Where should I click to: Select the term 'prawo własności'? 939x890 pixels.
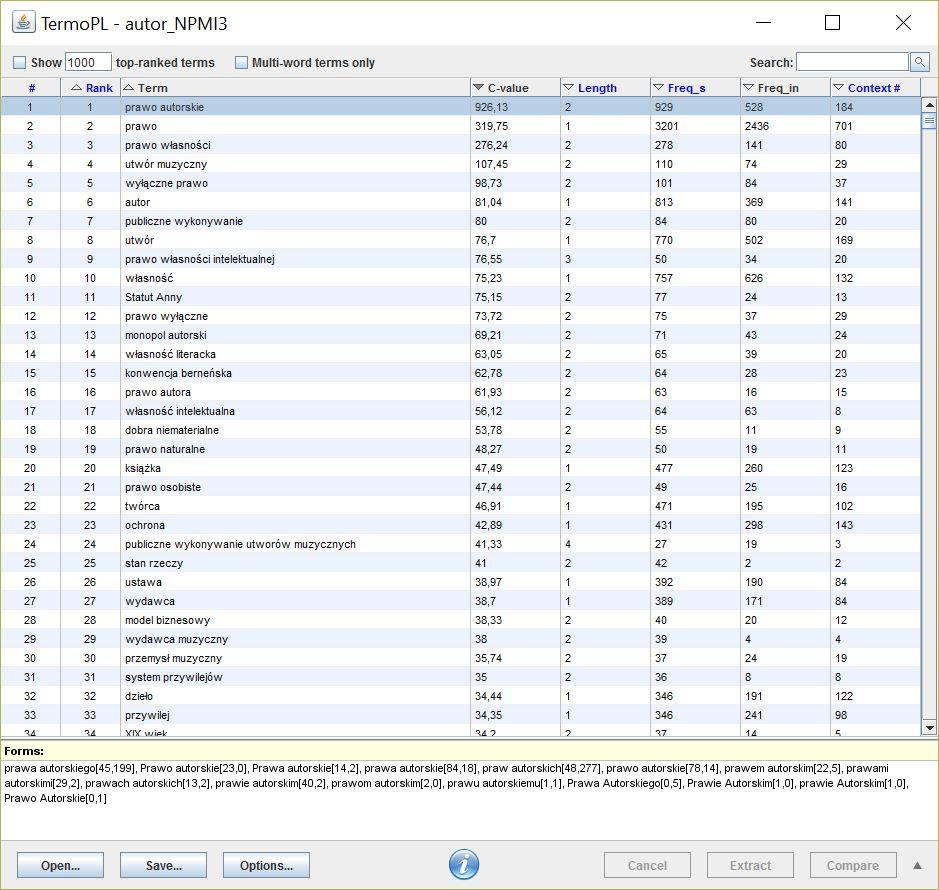(x=168, y=145)
